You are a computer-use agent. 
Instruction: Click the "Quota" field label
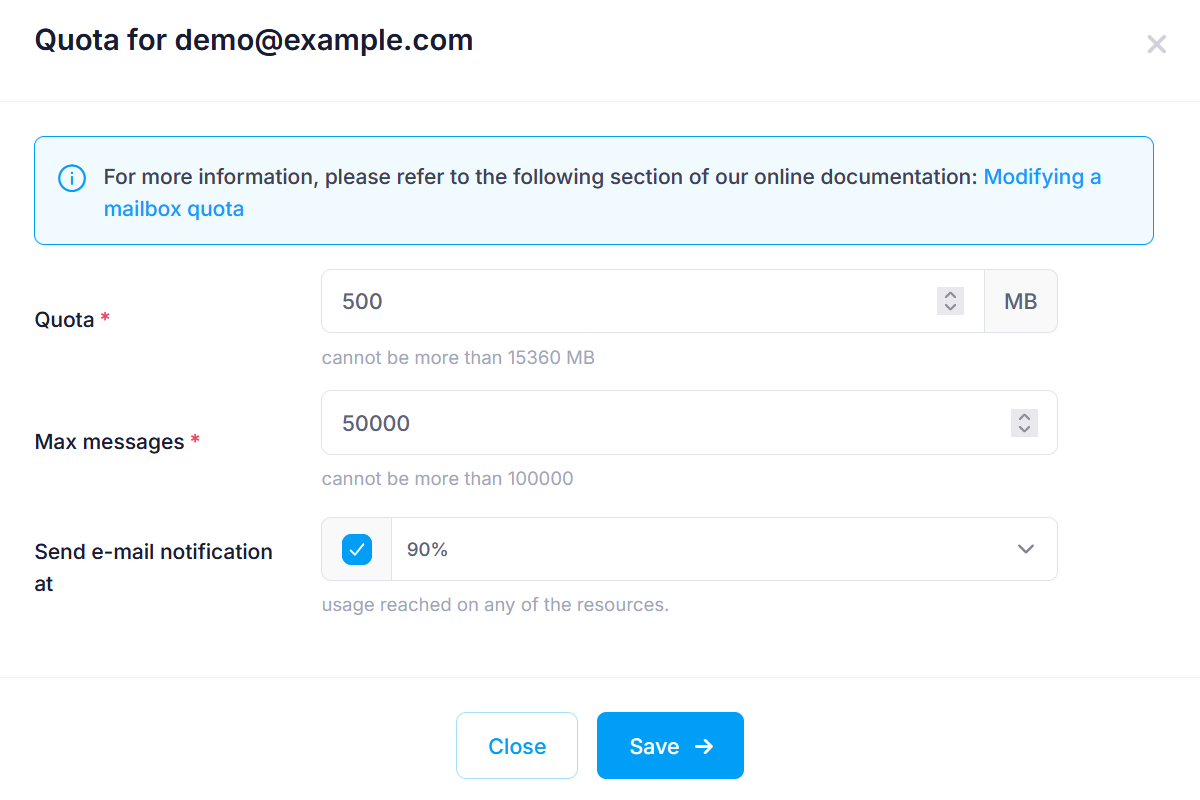pos(65,320)
